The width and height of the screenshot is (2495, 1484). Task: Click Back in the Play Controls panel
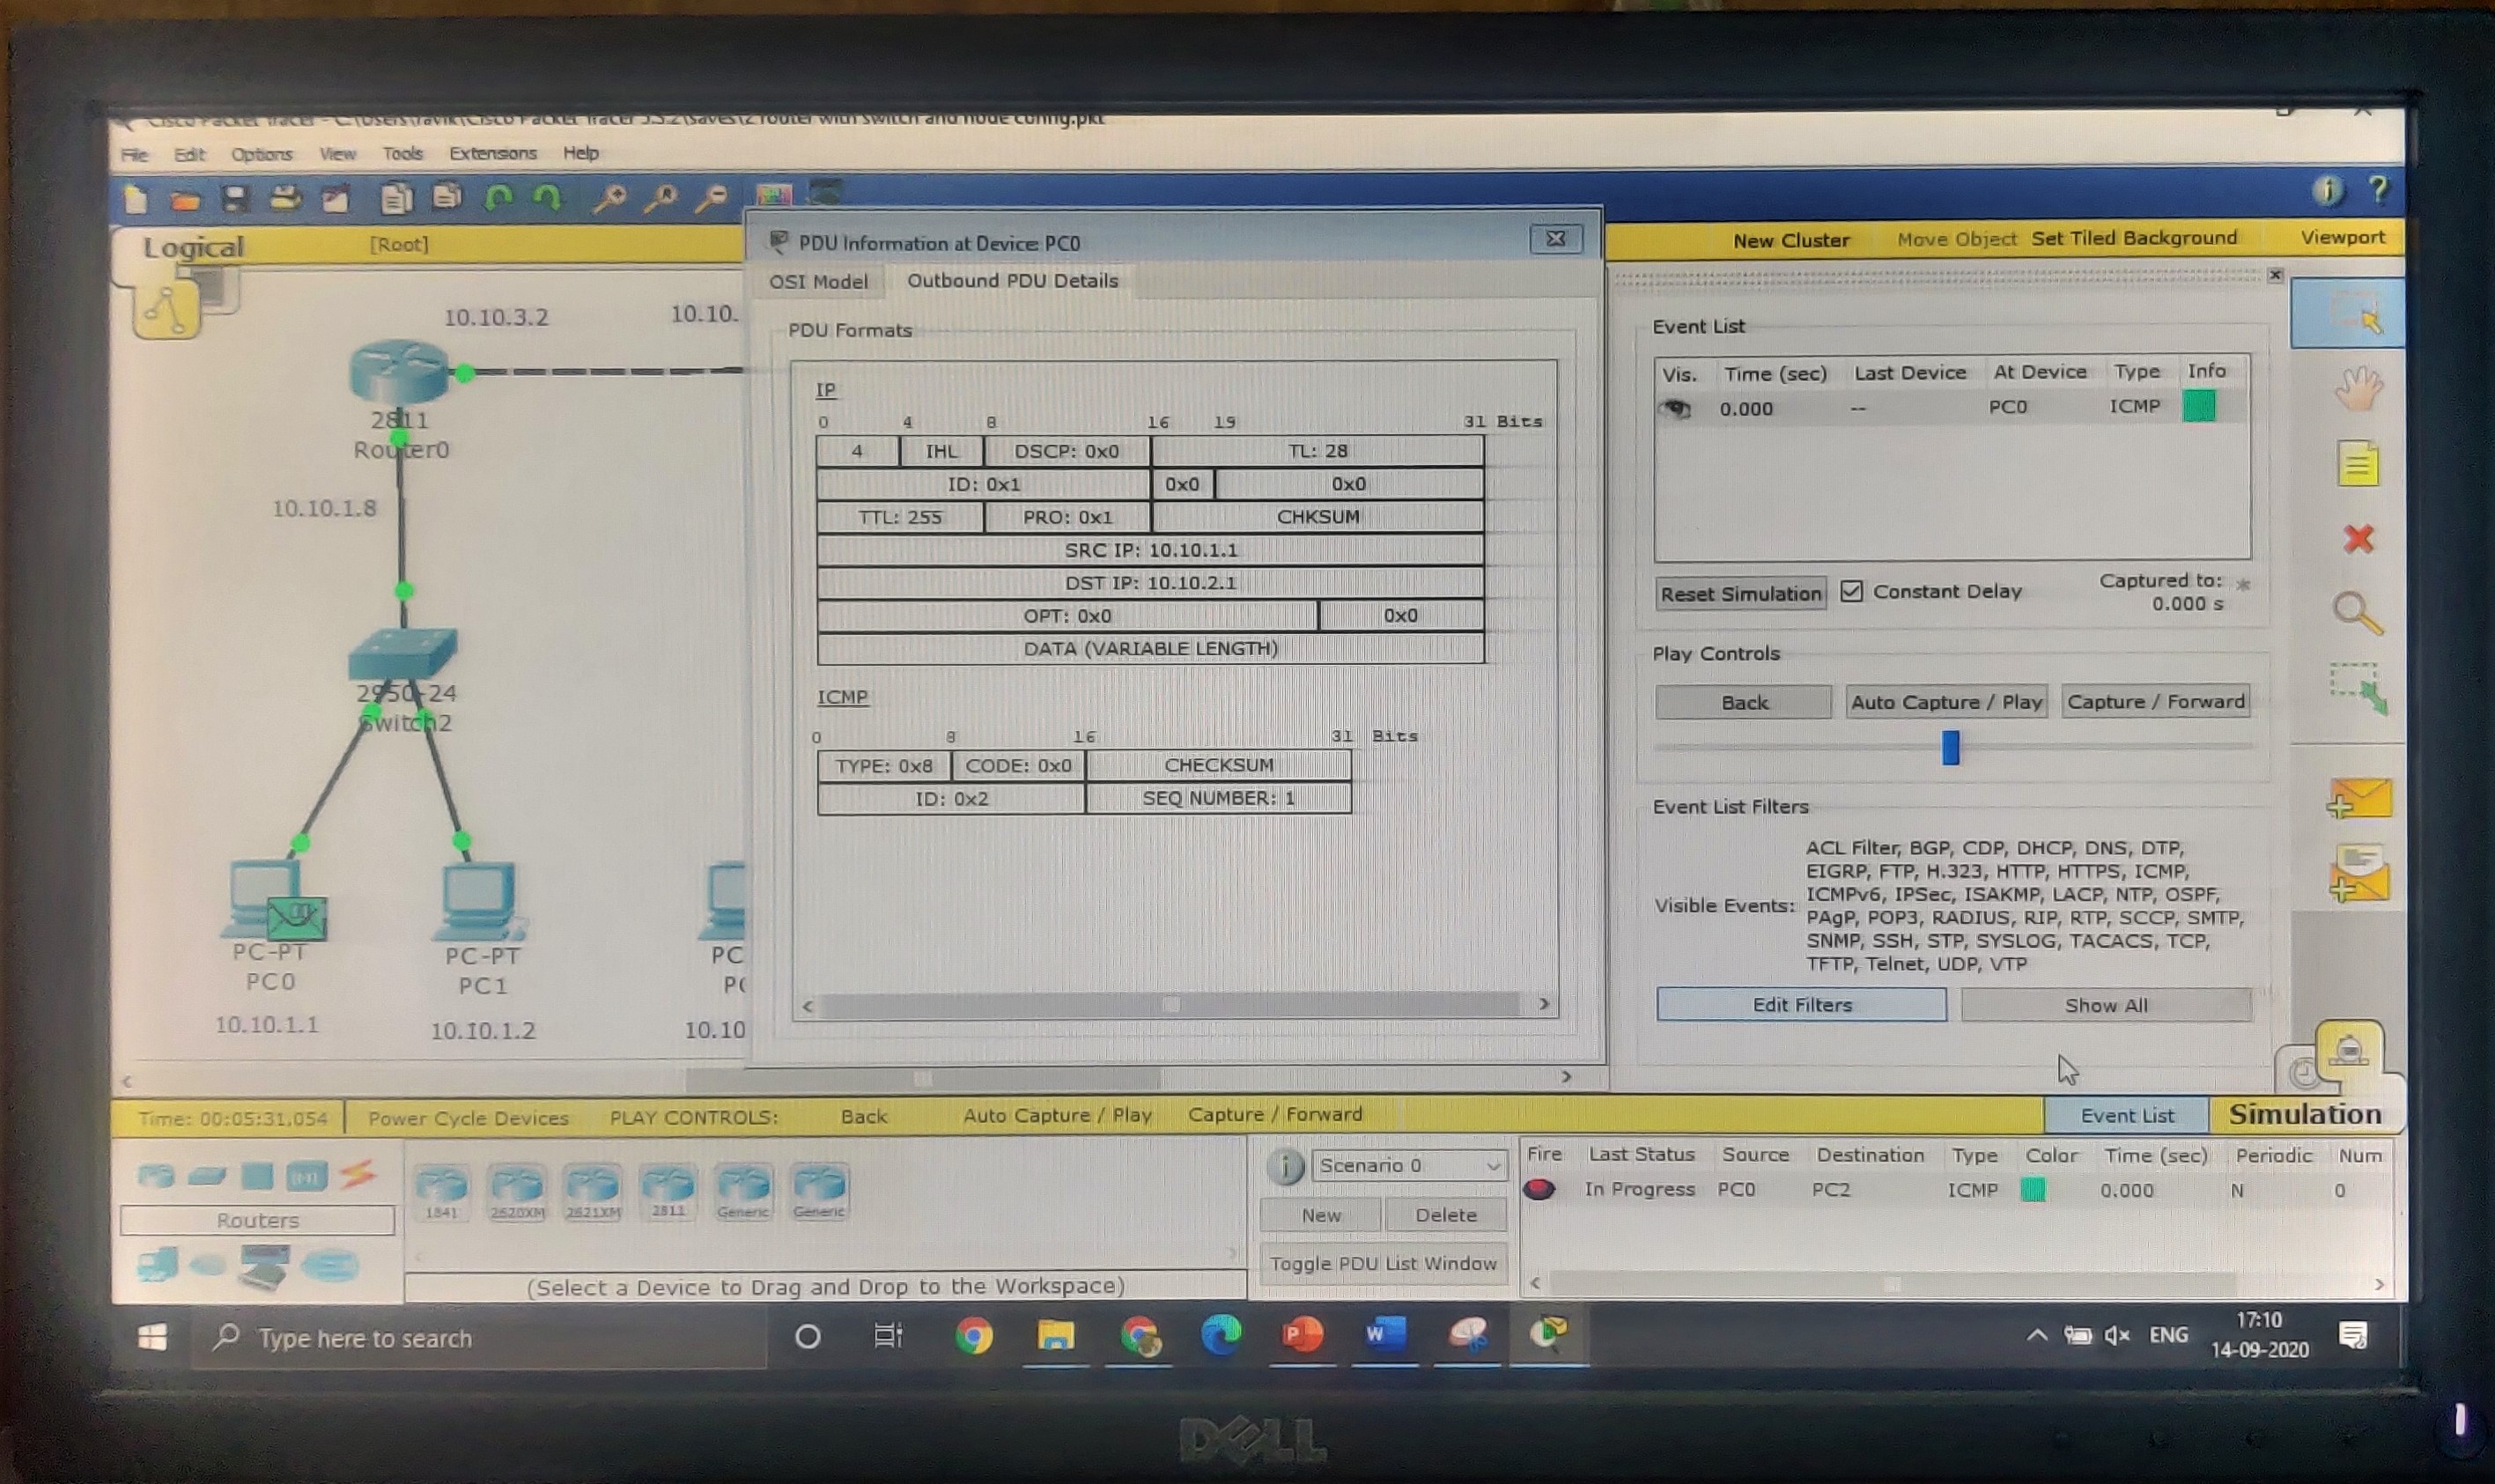tap(1744, 702)
